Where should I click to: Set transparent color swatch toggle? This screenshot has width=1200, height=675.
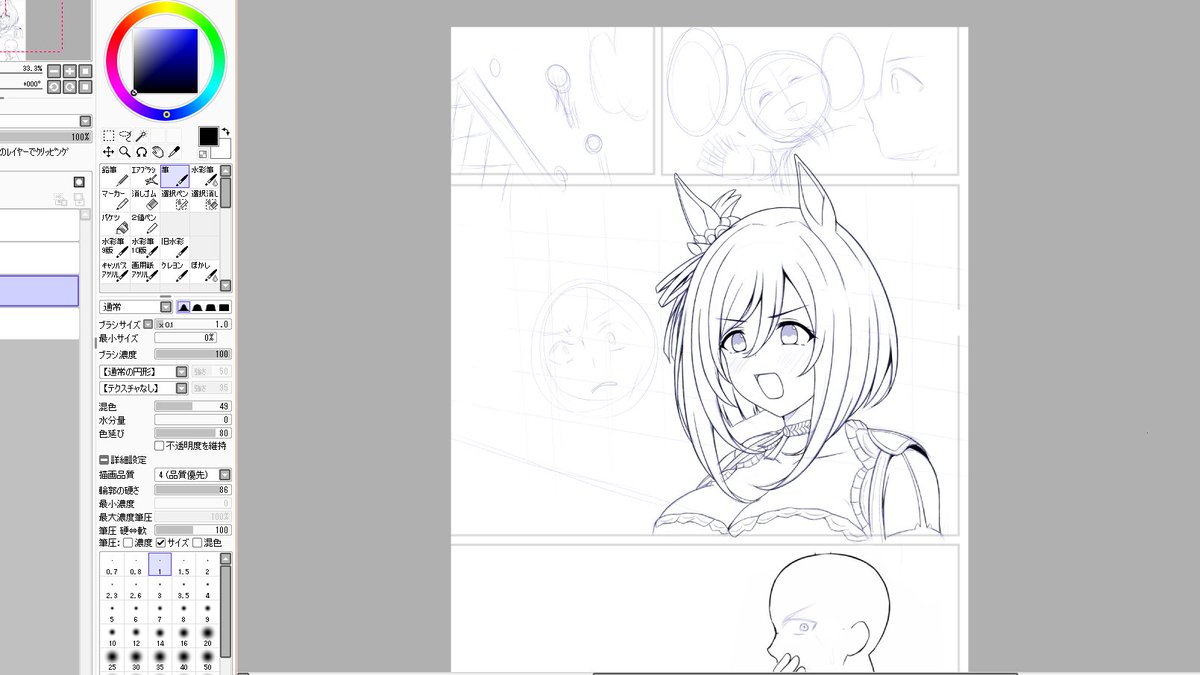(204, 154)
